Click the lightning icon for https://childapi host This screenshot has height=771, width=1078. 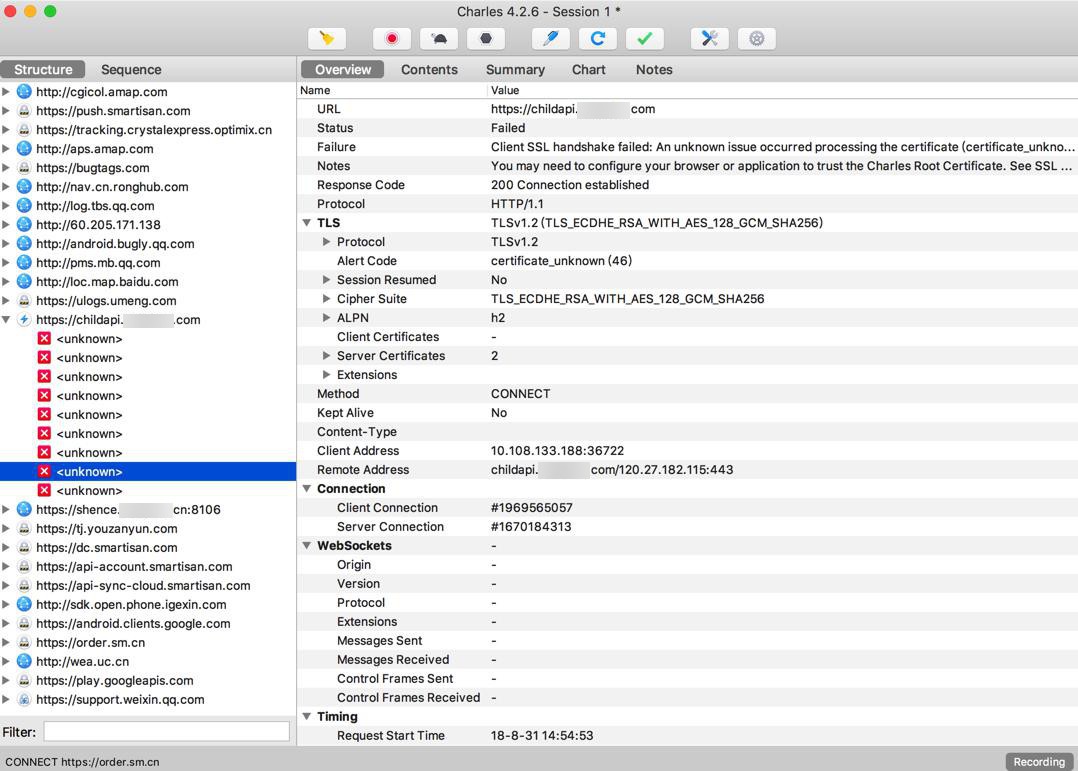[x=24, y=320]
